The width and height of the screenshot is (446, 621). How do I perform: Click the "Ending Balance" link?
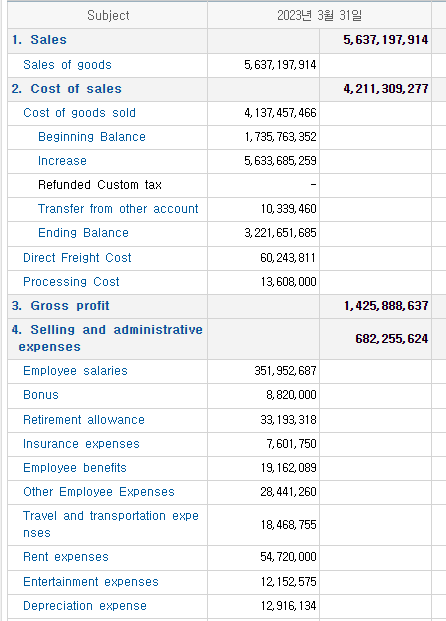pos(83,232)
